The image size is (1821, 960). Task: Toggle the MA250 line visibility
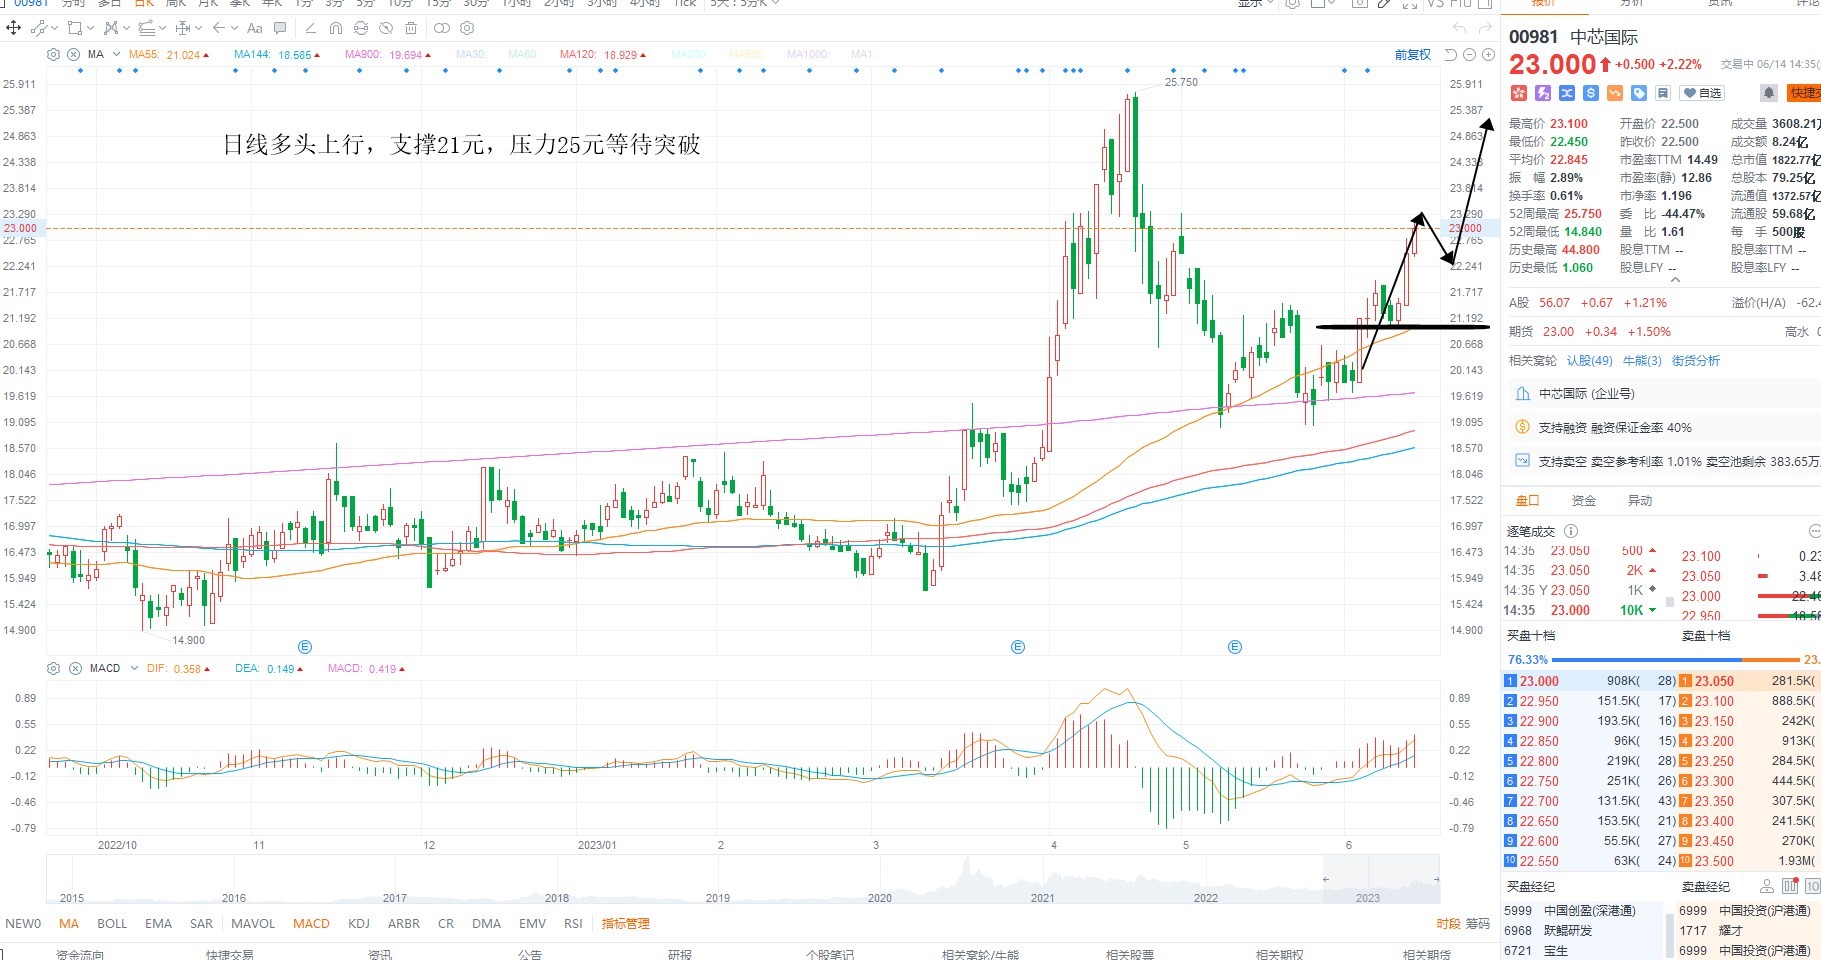point(688,55)
